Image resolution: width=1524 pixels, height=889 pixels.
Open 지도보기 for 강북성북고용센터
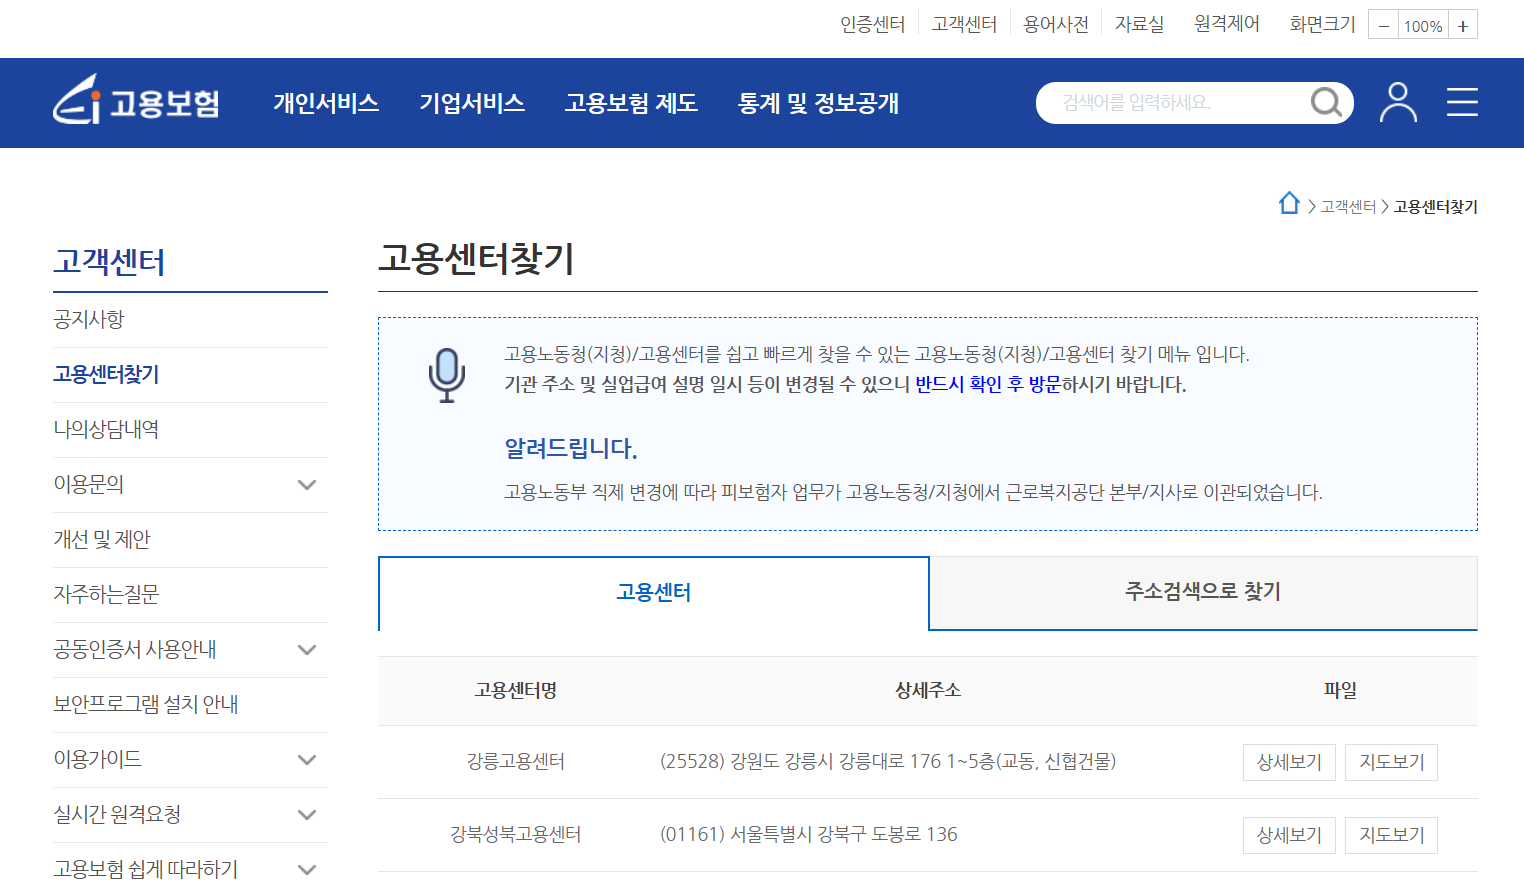coord(1391,835)
